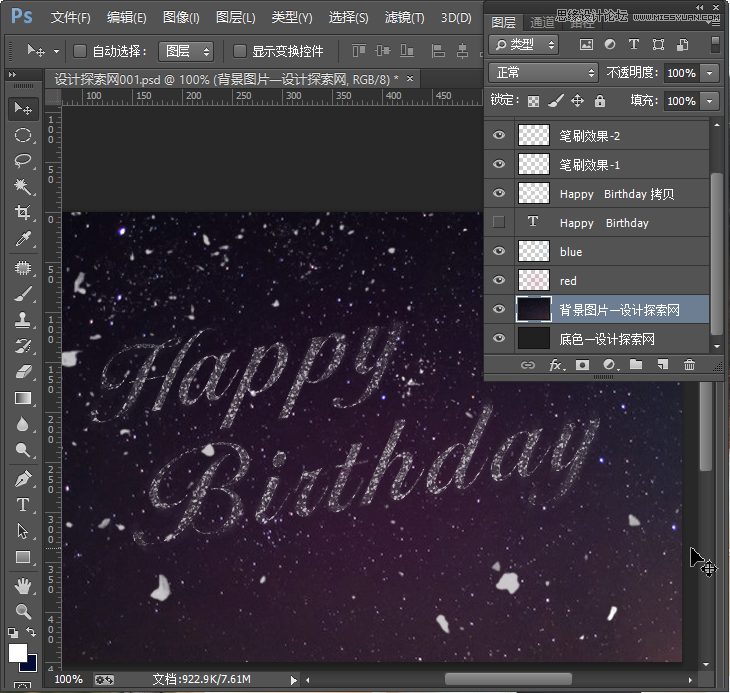
Task: Select the History Brush tool
Action: pos(22,345)
